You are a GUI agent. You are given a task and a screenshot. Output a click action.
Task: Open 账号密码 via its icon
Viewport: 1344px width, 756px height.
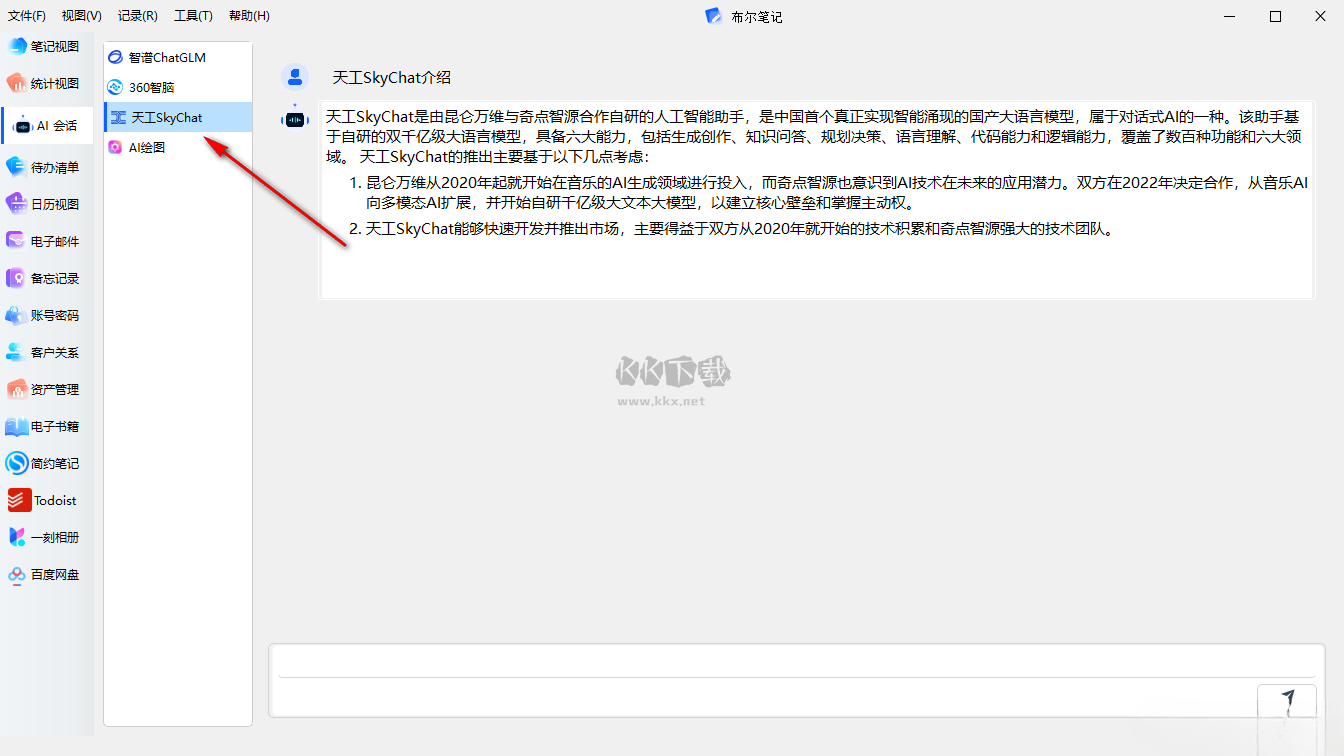tap(17, 315)
